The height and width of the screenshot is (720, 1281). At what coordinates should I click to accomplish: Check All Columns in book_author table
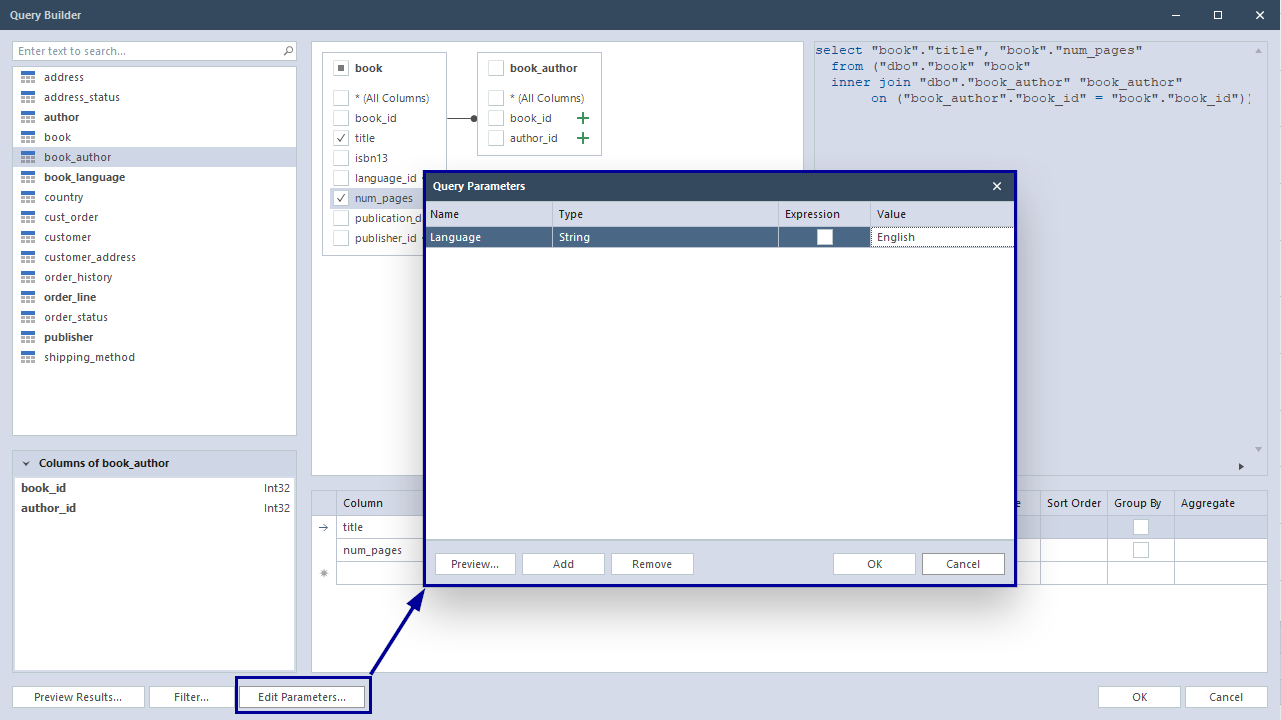coord(496,98)
